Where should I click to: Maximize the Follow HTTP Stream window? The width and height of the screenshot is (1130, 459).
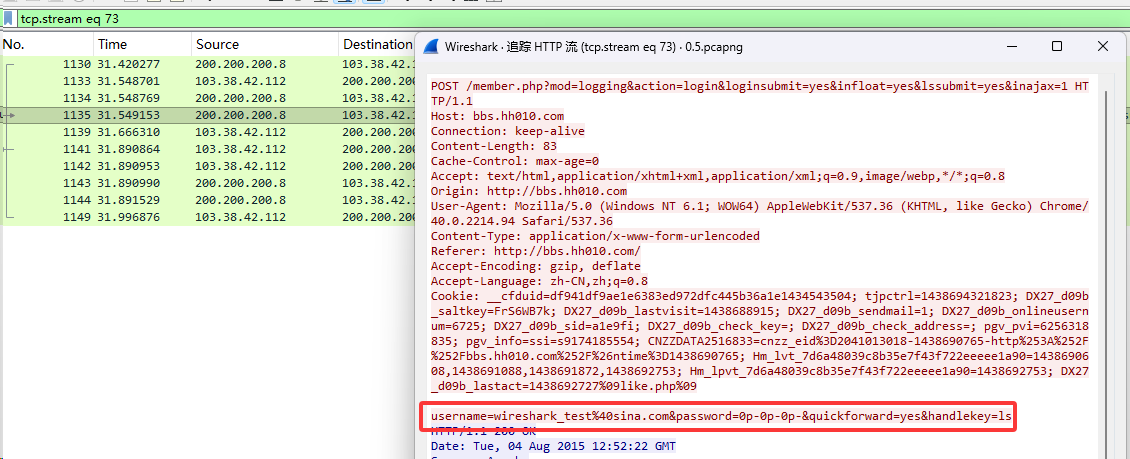pos(1057,47)
